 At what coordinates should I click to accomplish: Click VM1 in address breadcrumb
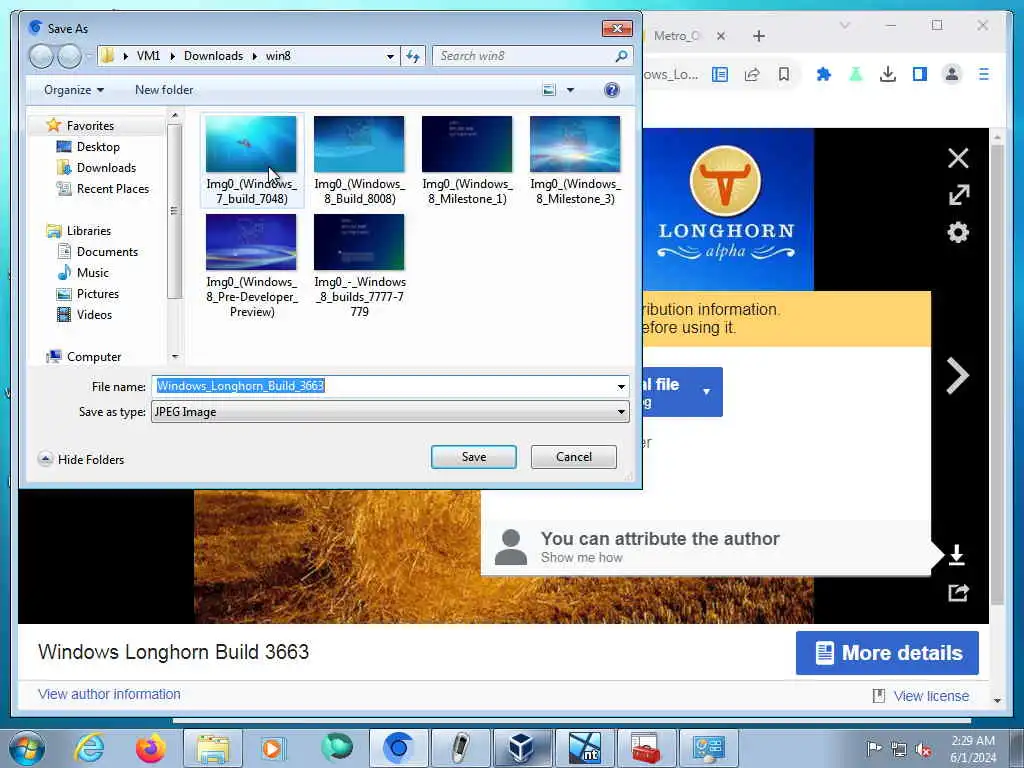click(x=148, y=56)
